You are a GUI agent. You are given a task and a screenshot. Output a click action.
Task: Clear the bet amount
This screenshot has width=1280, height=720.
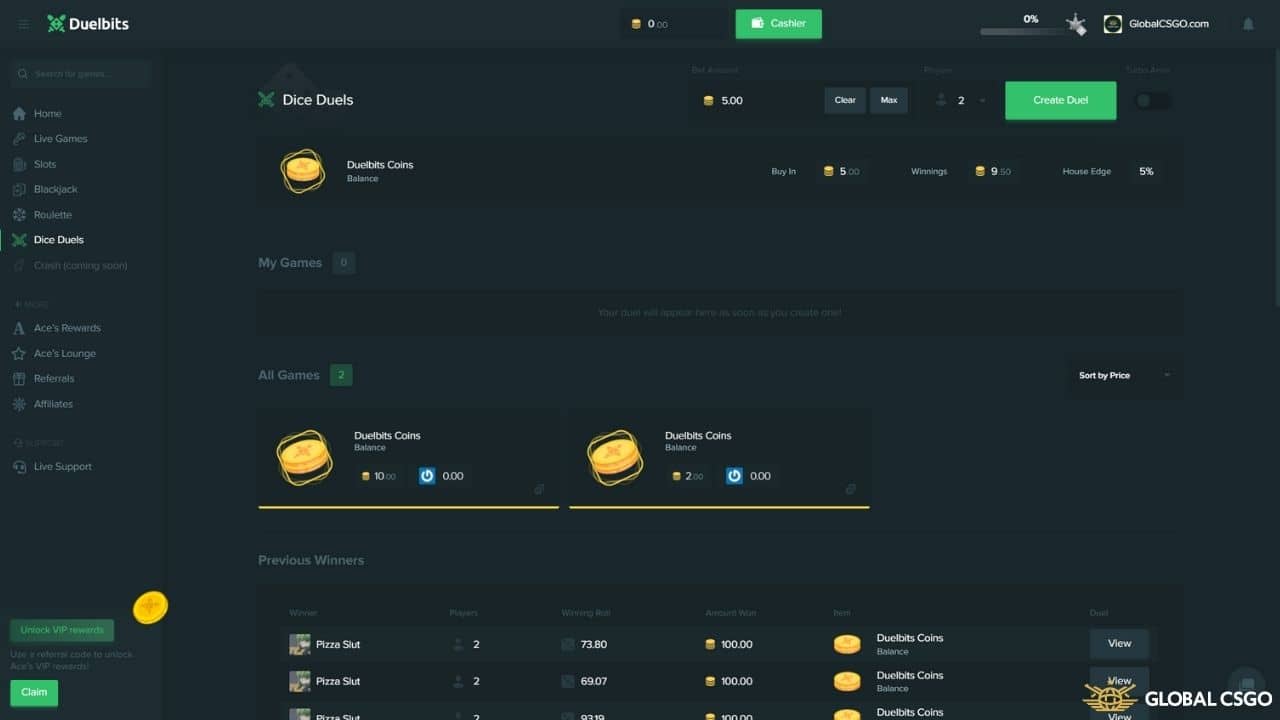[x=845, y=100]
